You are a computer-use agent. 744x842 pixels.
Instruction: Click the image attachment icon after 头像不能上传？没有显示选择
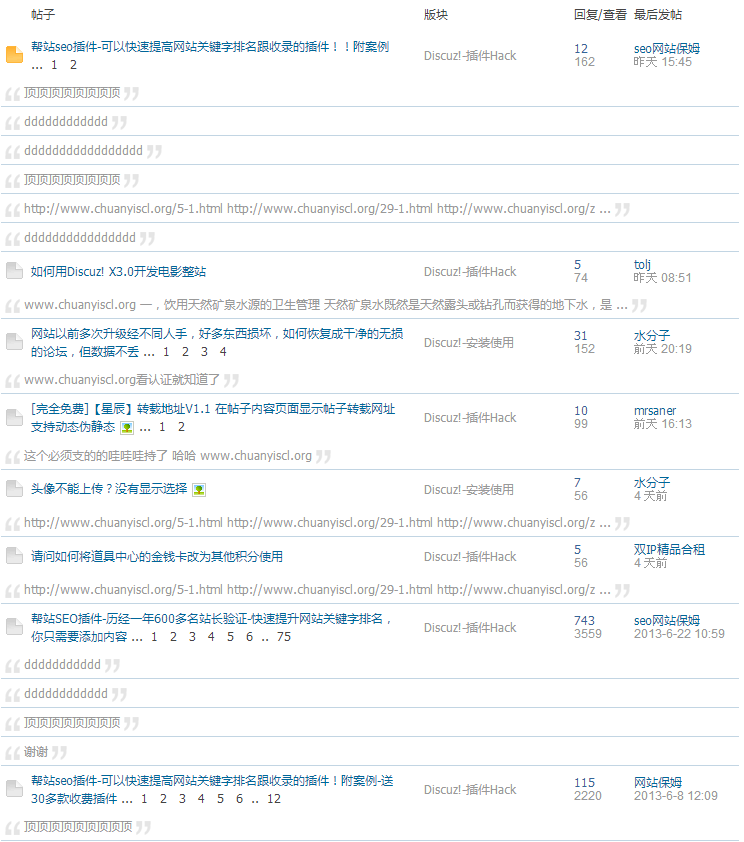pyautogui.click(x=199, y=490)
